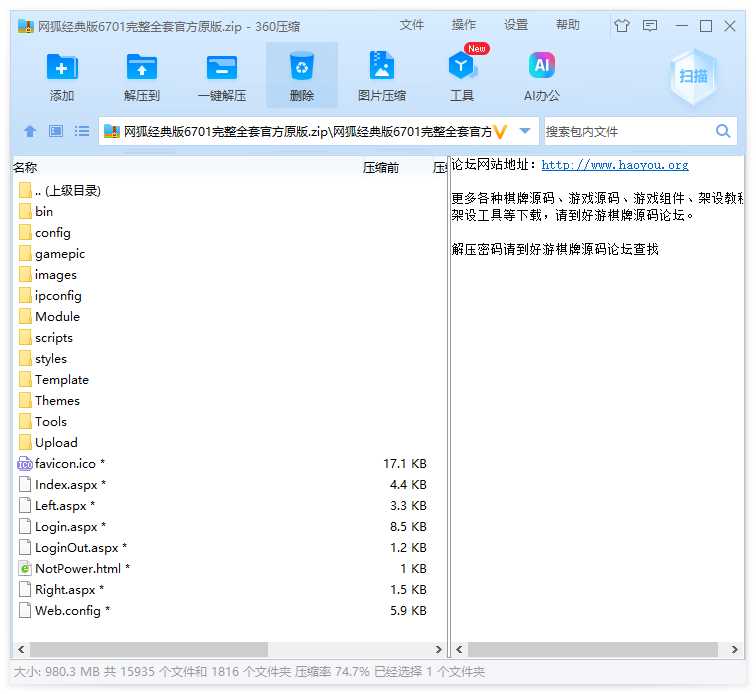Click the 解压密码 comment text line

[555, 249]
